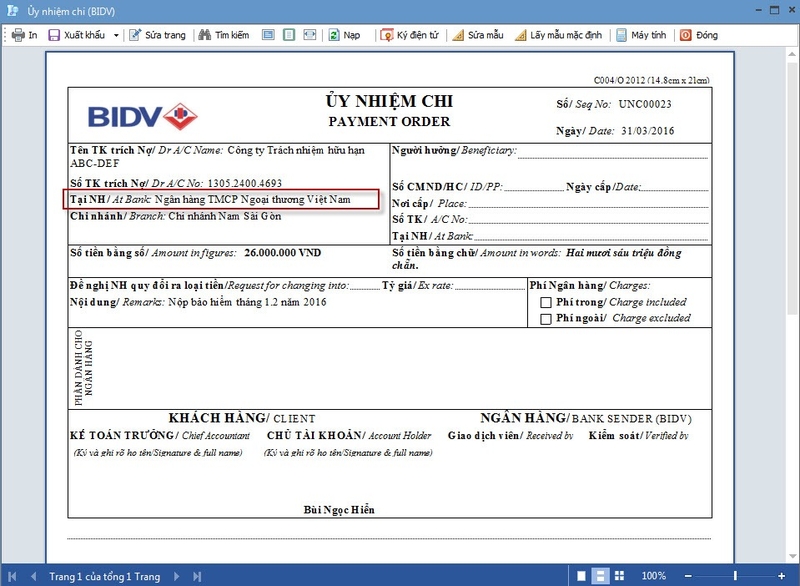Switch to single page layout icon
800x586 pixels.
point(581,576)
